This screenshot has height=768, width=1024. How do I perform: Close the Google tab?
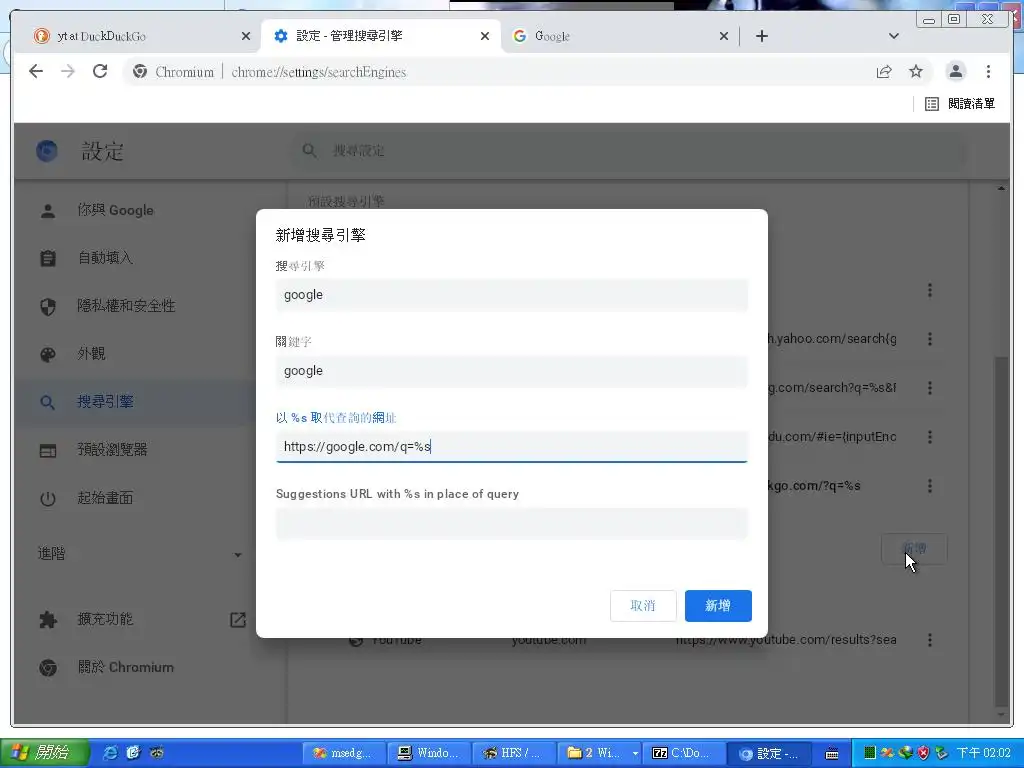click(x=724, y=36)
